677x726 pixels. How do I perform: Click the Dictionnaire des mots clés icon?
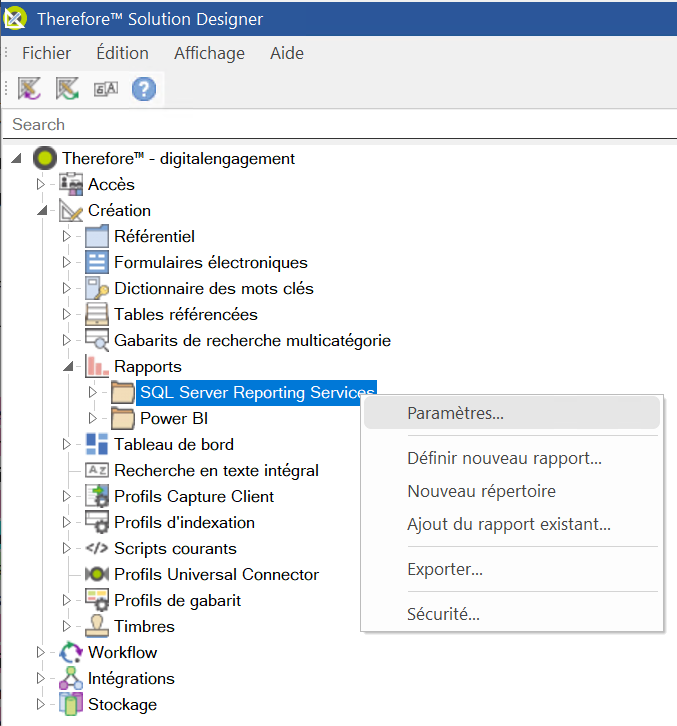click(x=97, y=288)
